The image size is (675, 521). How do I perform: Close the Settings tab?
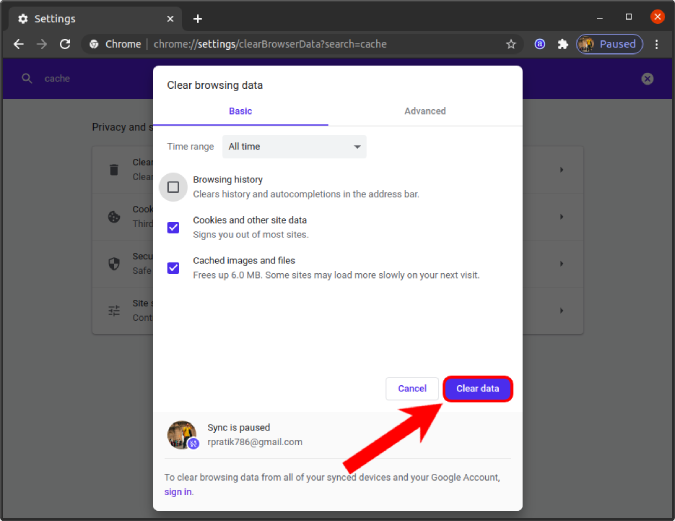pyautogui.click(x=170, y=19)
